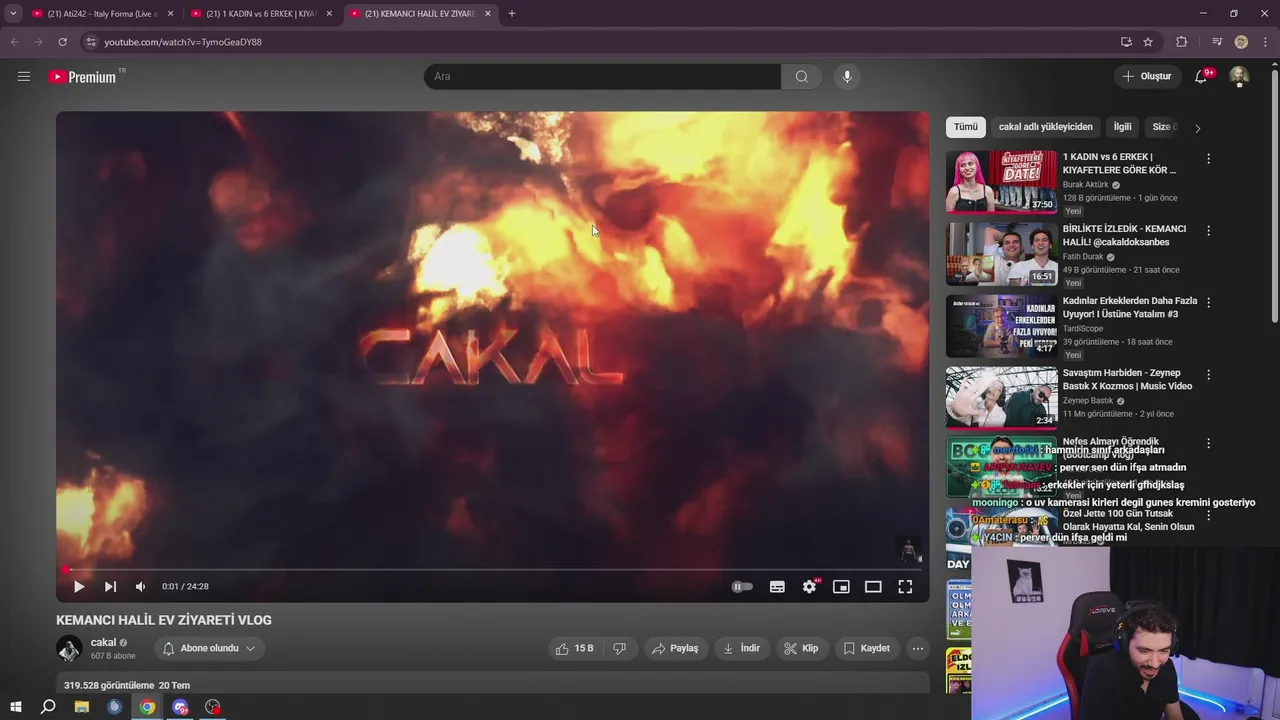Open options for Nefes Almayı Öğrendik video

[1208, 443]
